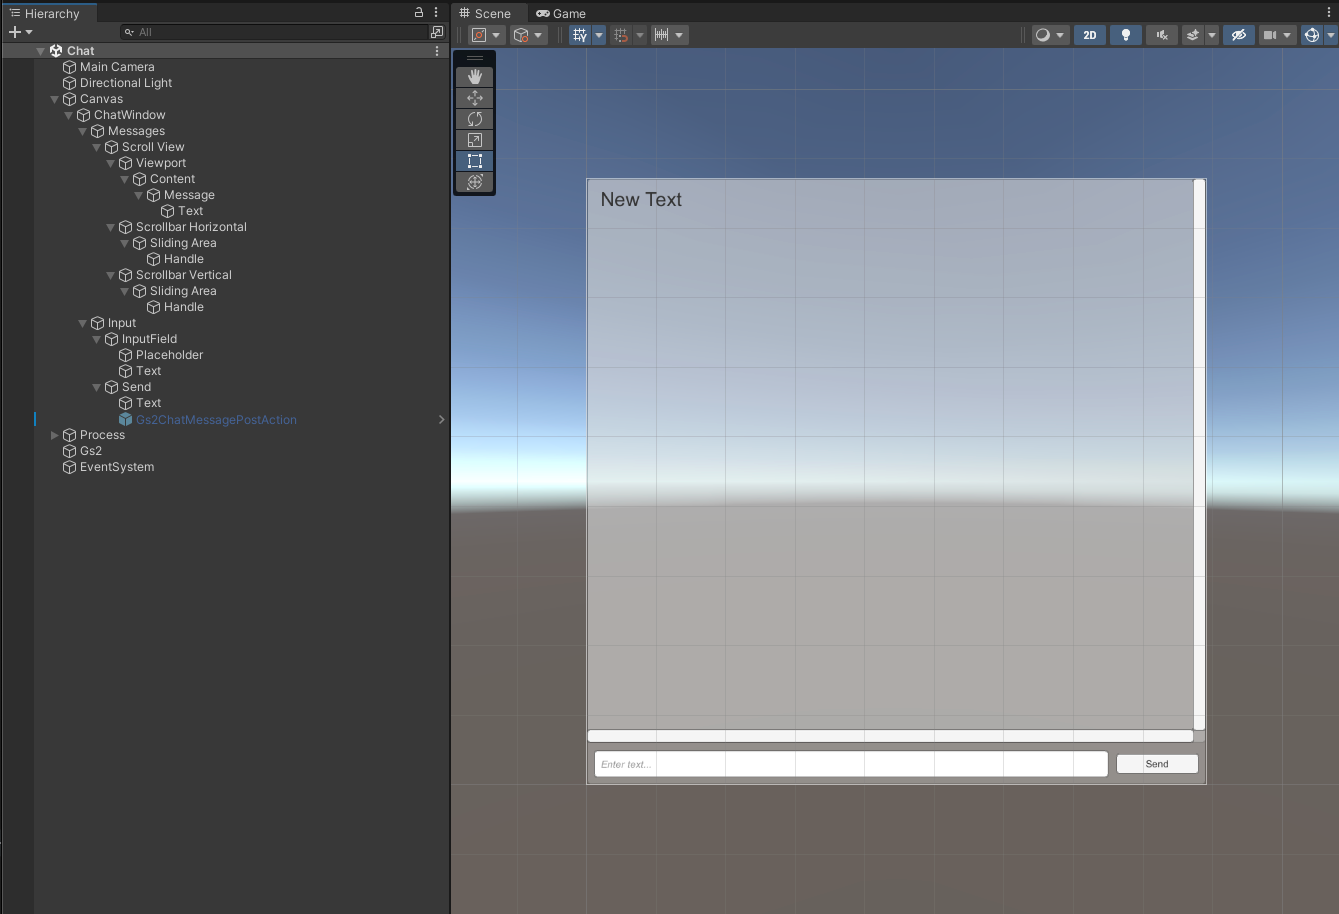Click the Unity scene icon beside Chat
The width and height of the screenshot is (1339, 914).
pos(56,51)
